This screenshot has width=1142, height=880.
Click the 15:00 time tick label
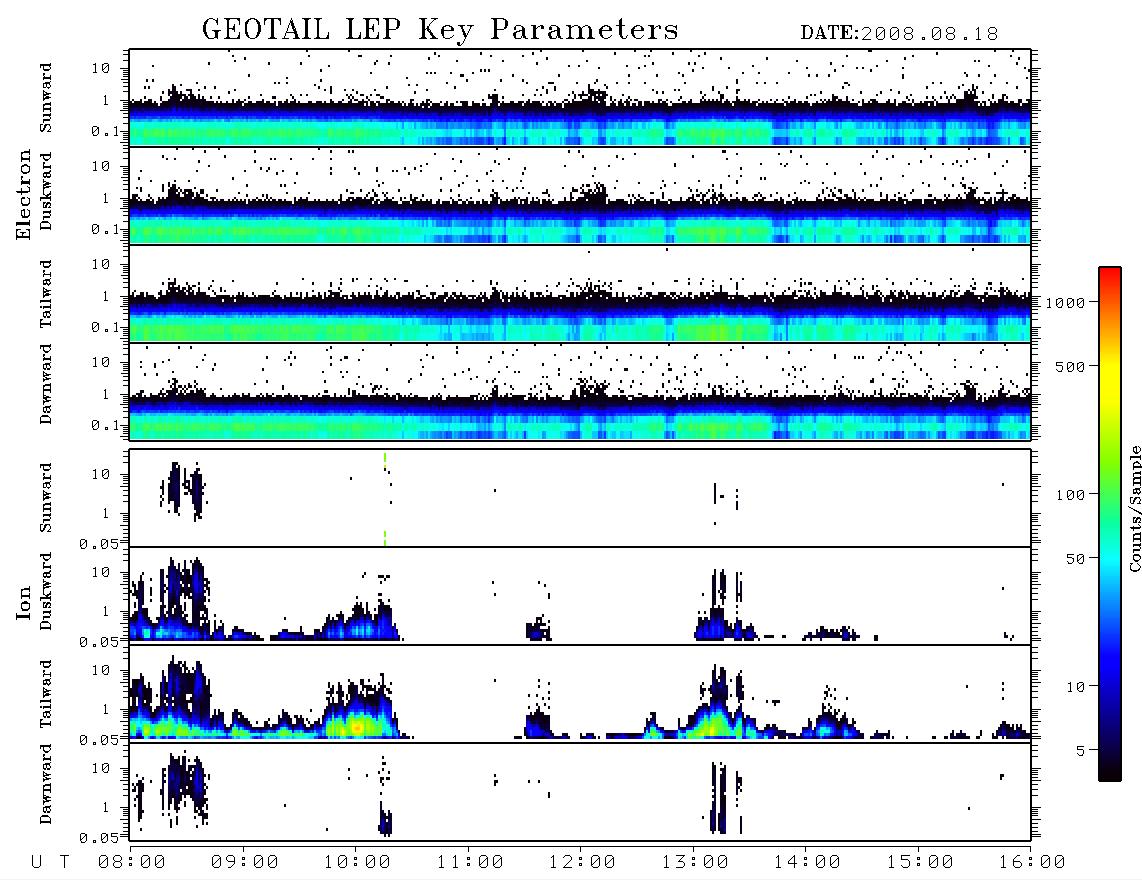(x=920, y=863)
